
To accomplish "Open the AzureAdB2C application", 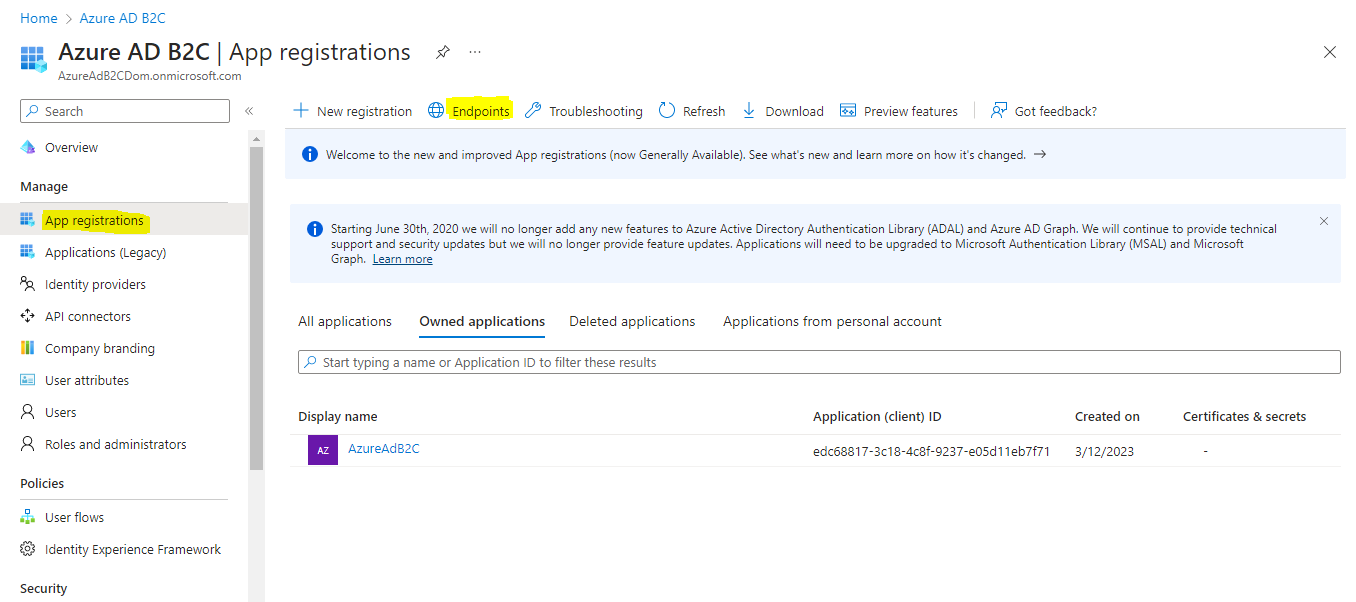I will click(384, 449).
